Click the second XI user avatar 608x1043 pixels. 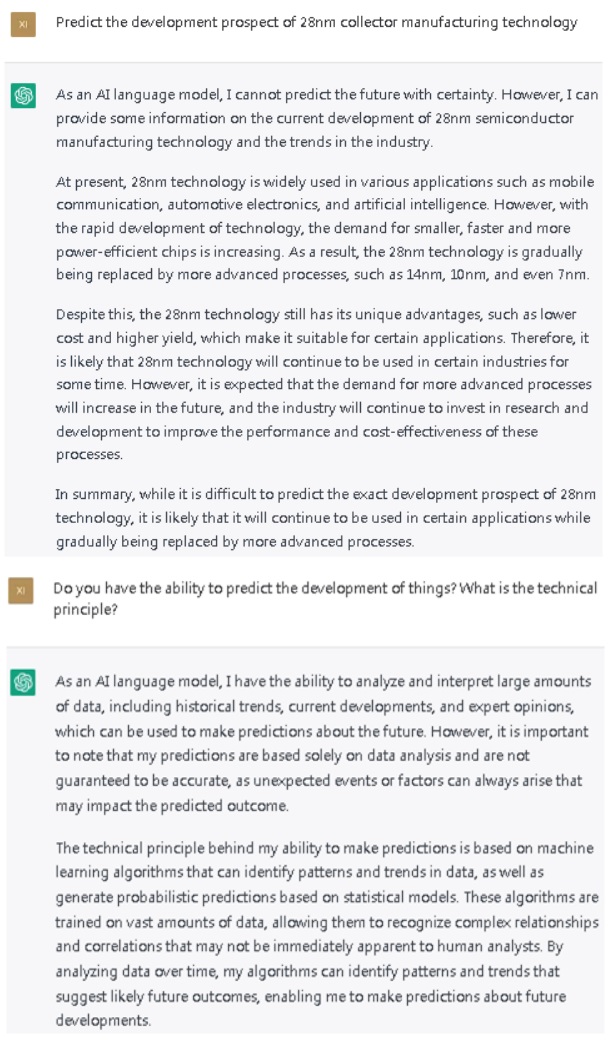[22, 591]
